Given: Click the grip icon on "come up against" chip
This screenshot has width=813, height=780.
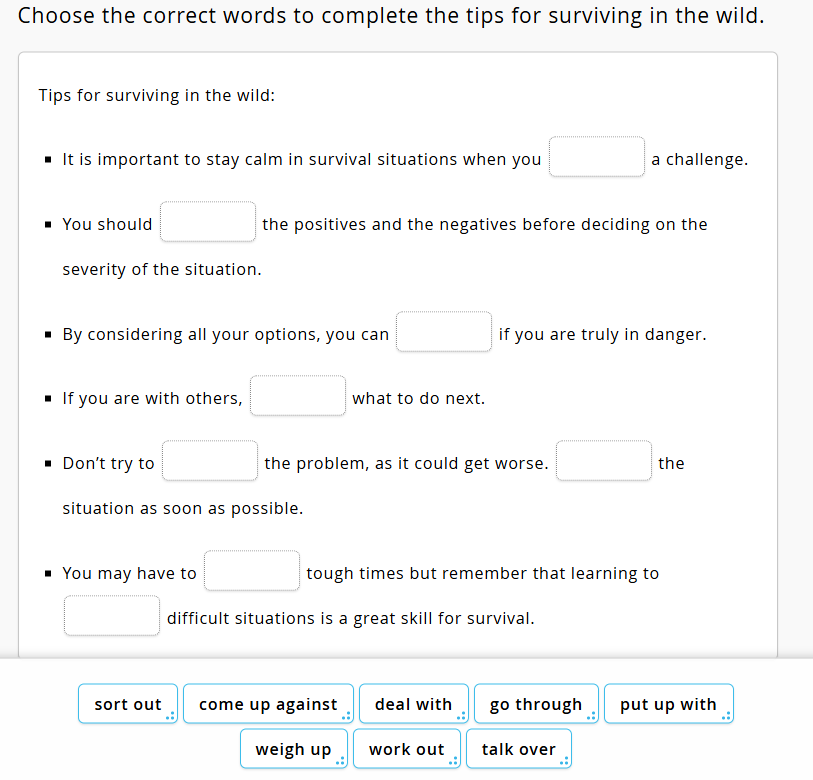Looking at the screenshot, I should point(347,715).
